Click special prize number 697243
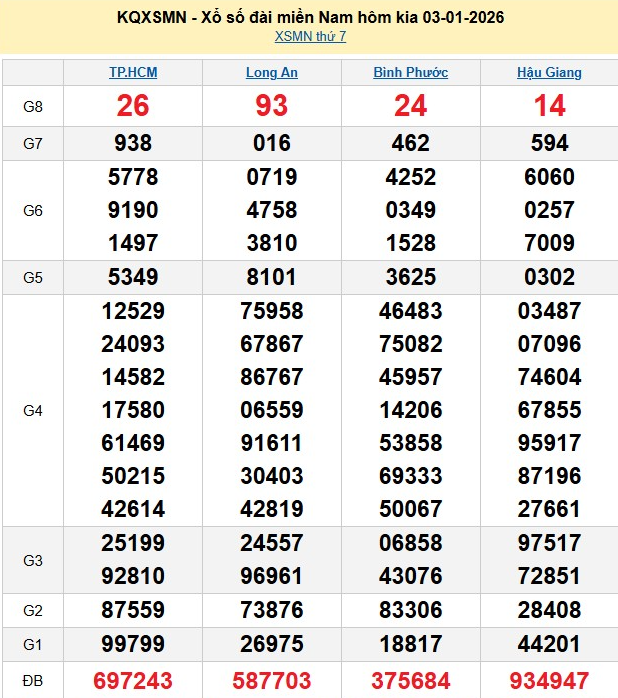 pyautogui.click(x=133, y=680)
